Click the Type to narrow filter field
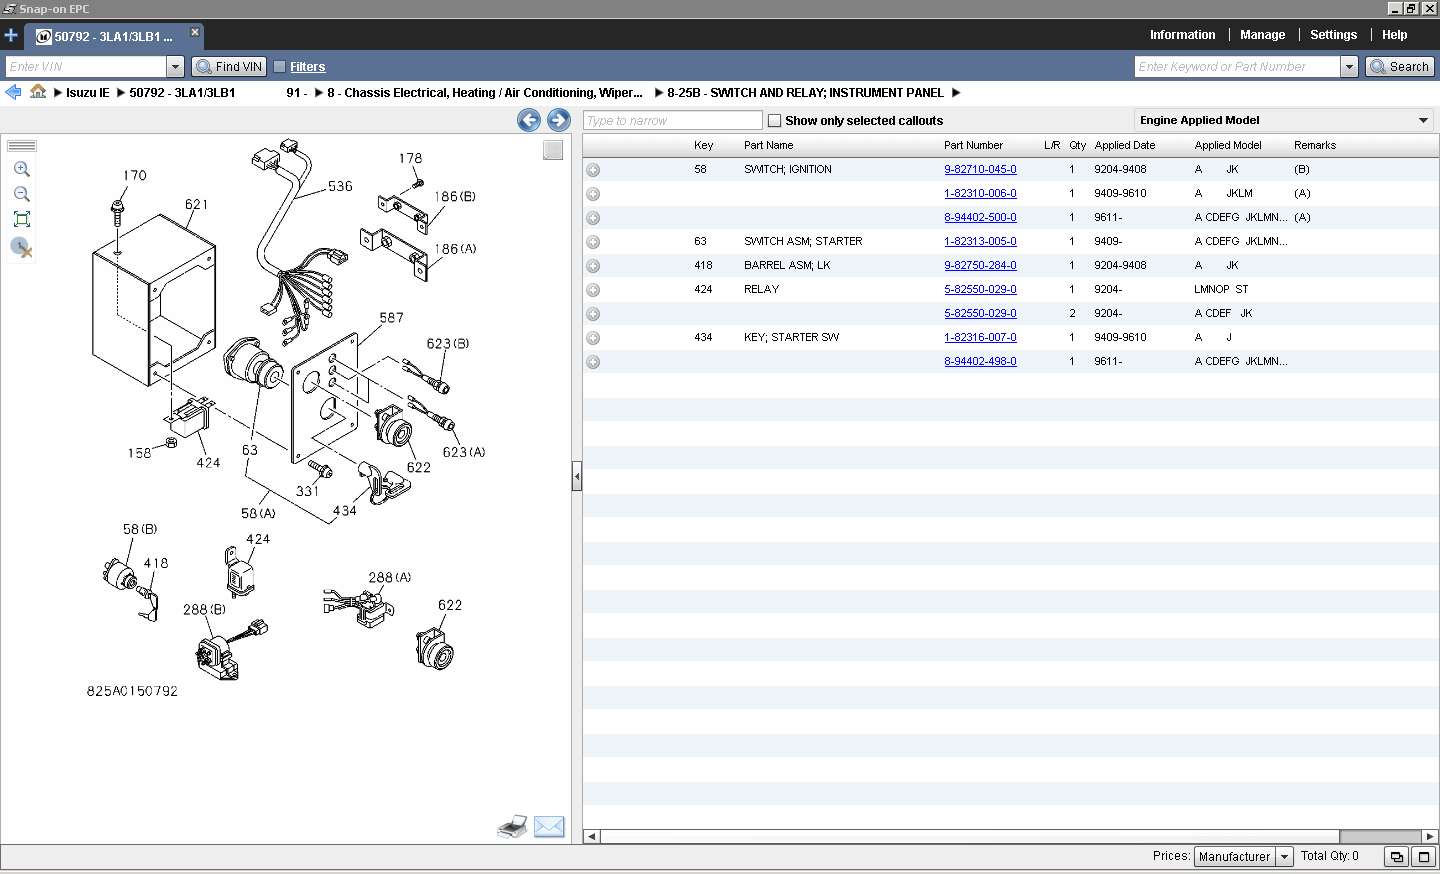The height and width of the screenshot is (874, 1440). pyautogui.click(x=670, y=120)
